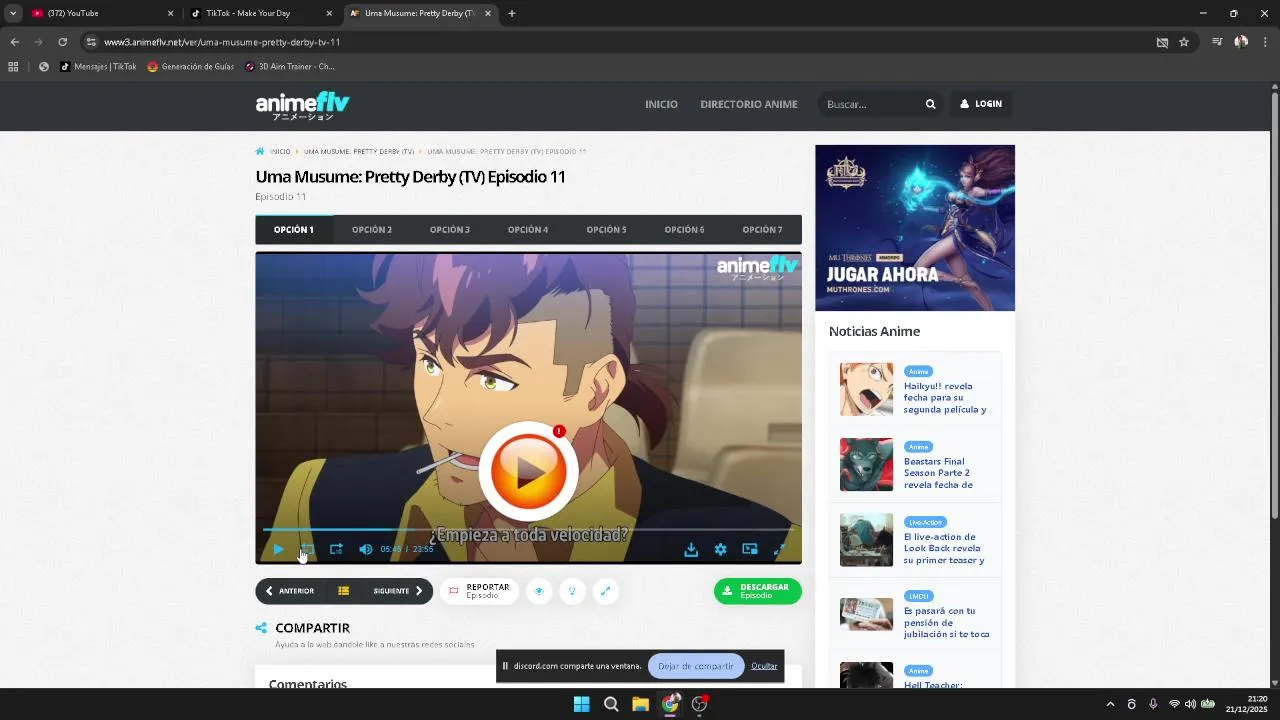Click the Haikyu!! news thumbnail
This screenshot has height=720, width=1280.
click(x=866, y=389)
